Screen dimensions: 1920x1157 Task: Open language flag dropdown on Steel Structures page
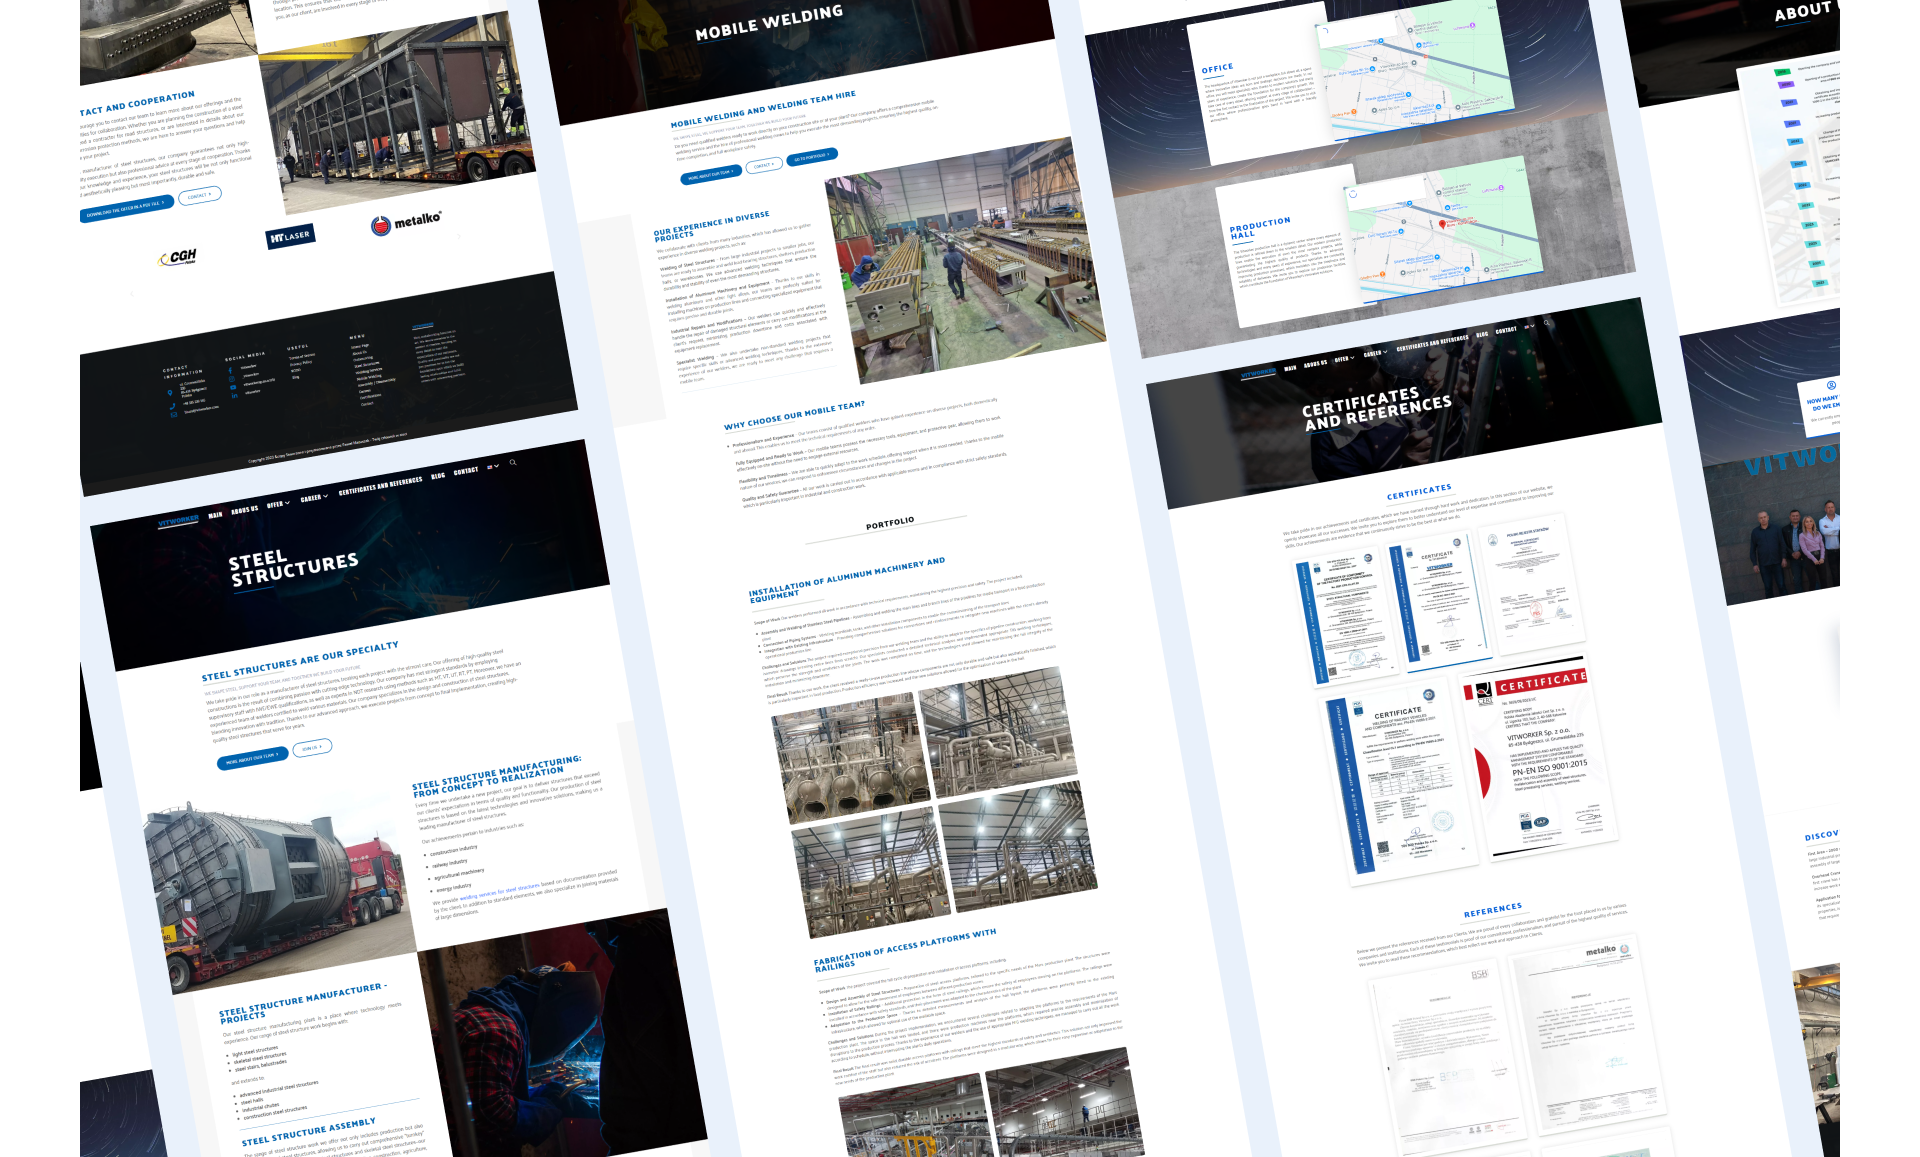(492, 466)
